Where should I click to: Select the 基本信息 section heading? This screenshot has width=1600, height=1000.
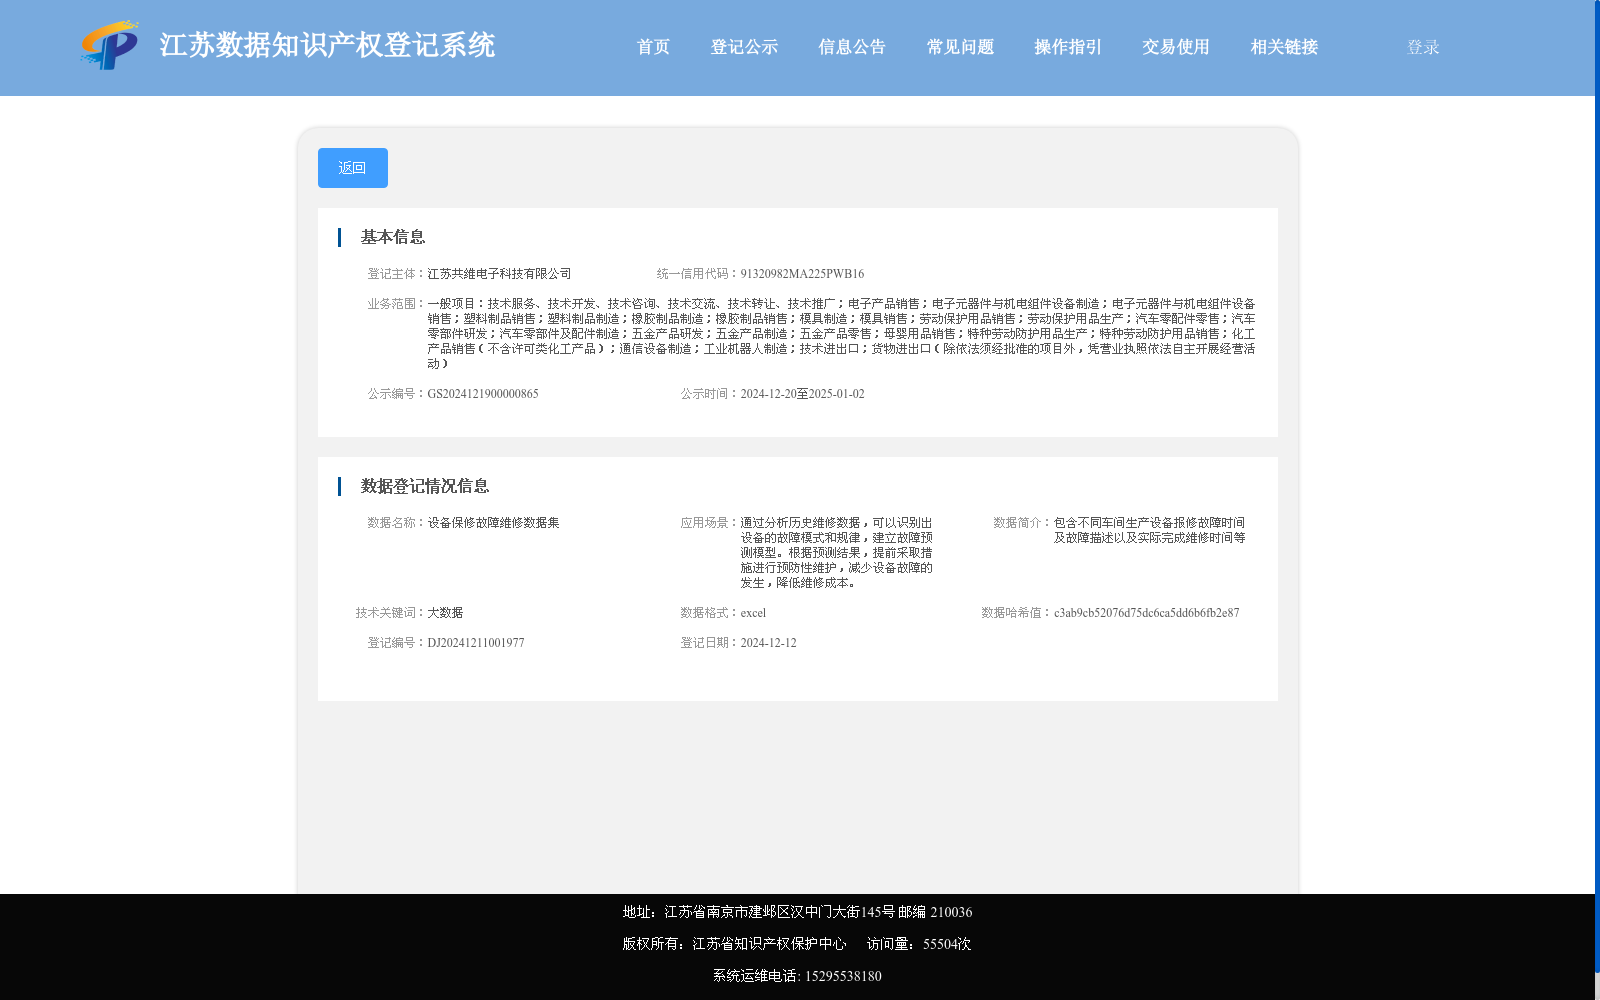click(393, 237)
